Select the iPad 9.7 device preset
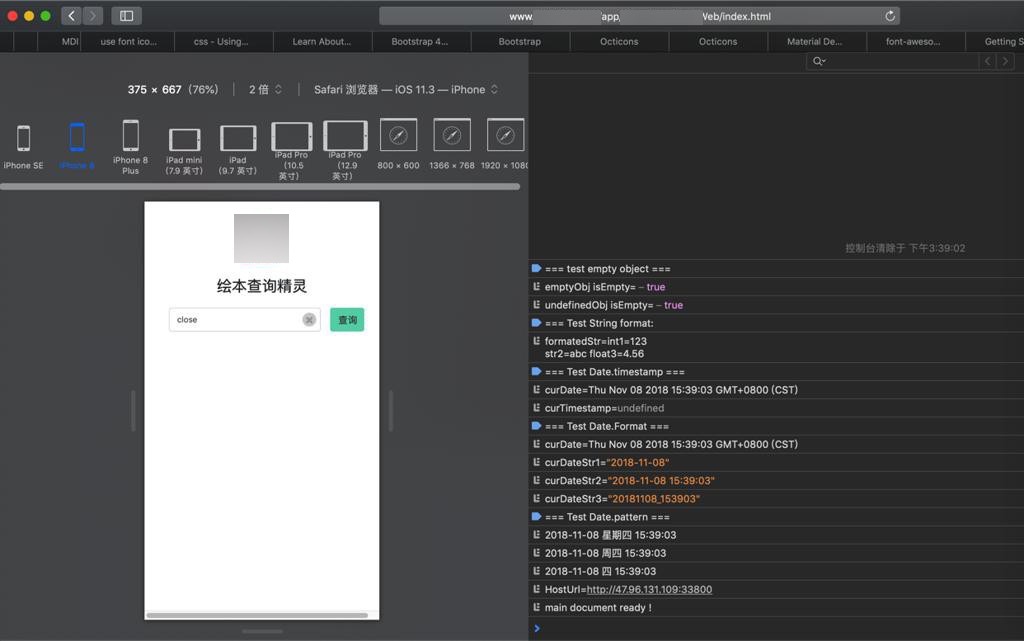This screenshot has height=641, width=1024. (238, 150)
